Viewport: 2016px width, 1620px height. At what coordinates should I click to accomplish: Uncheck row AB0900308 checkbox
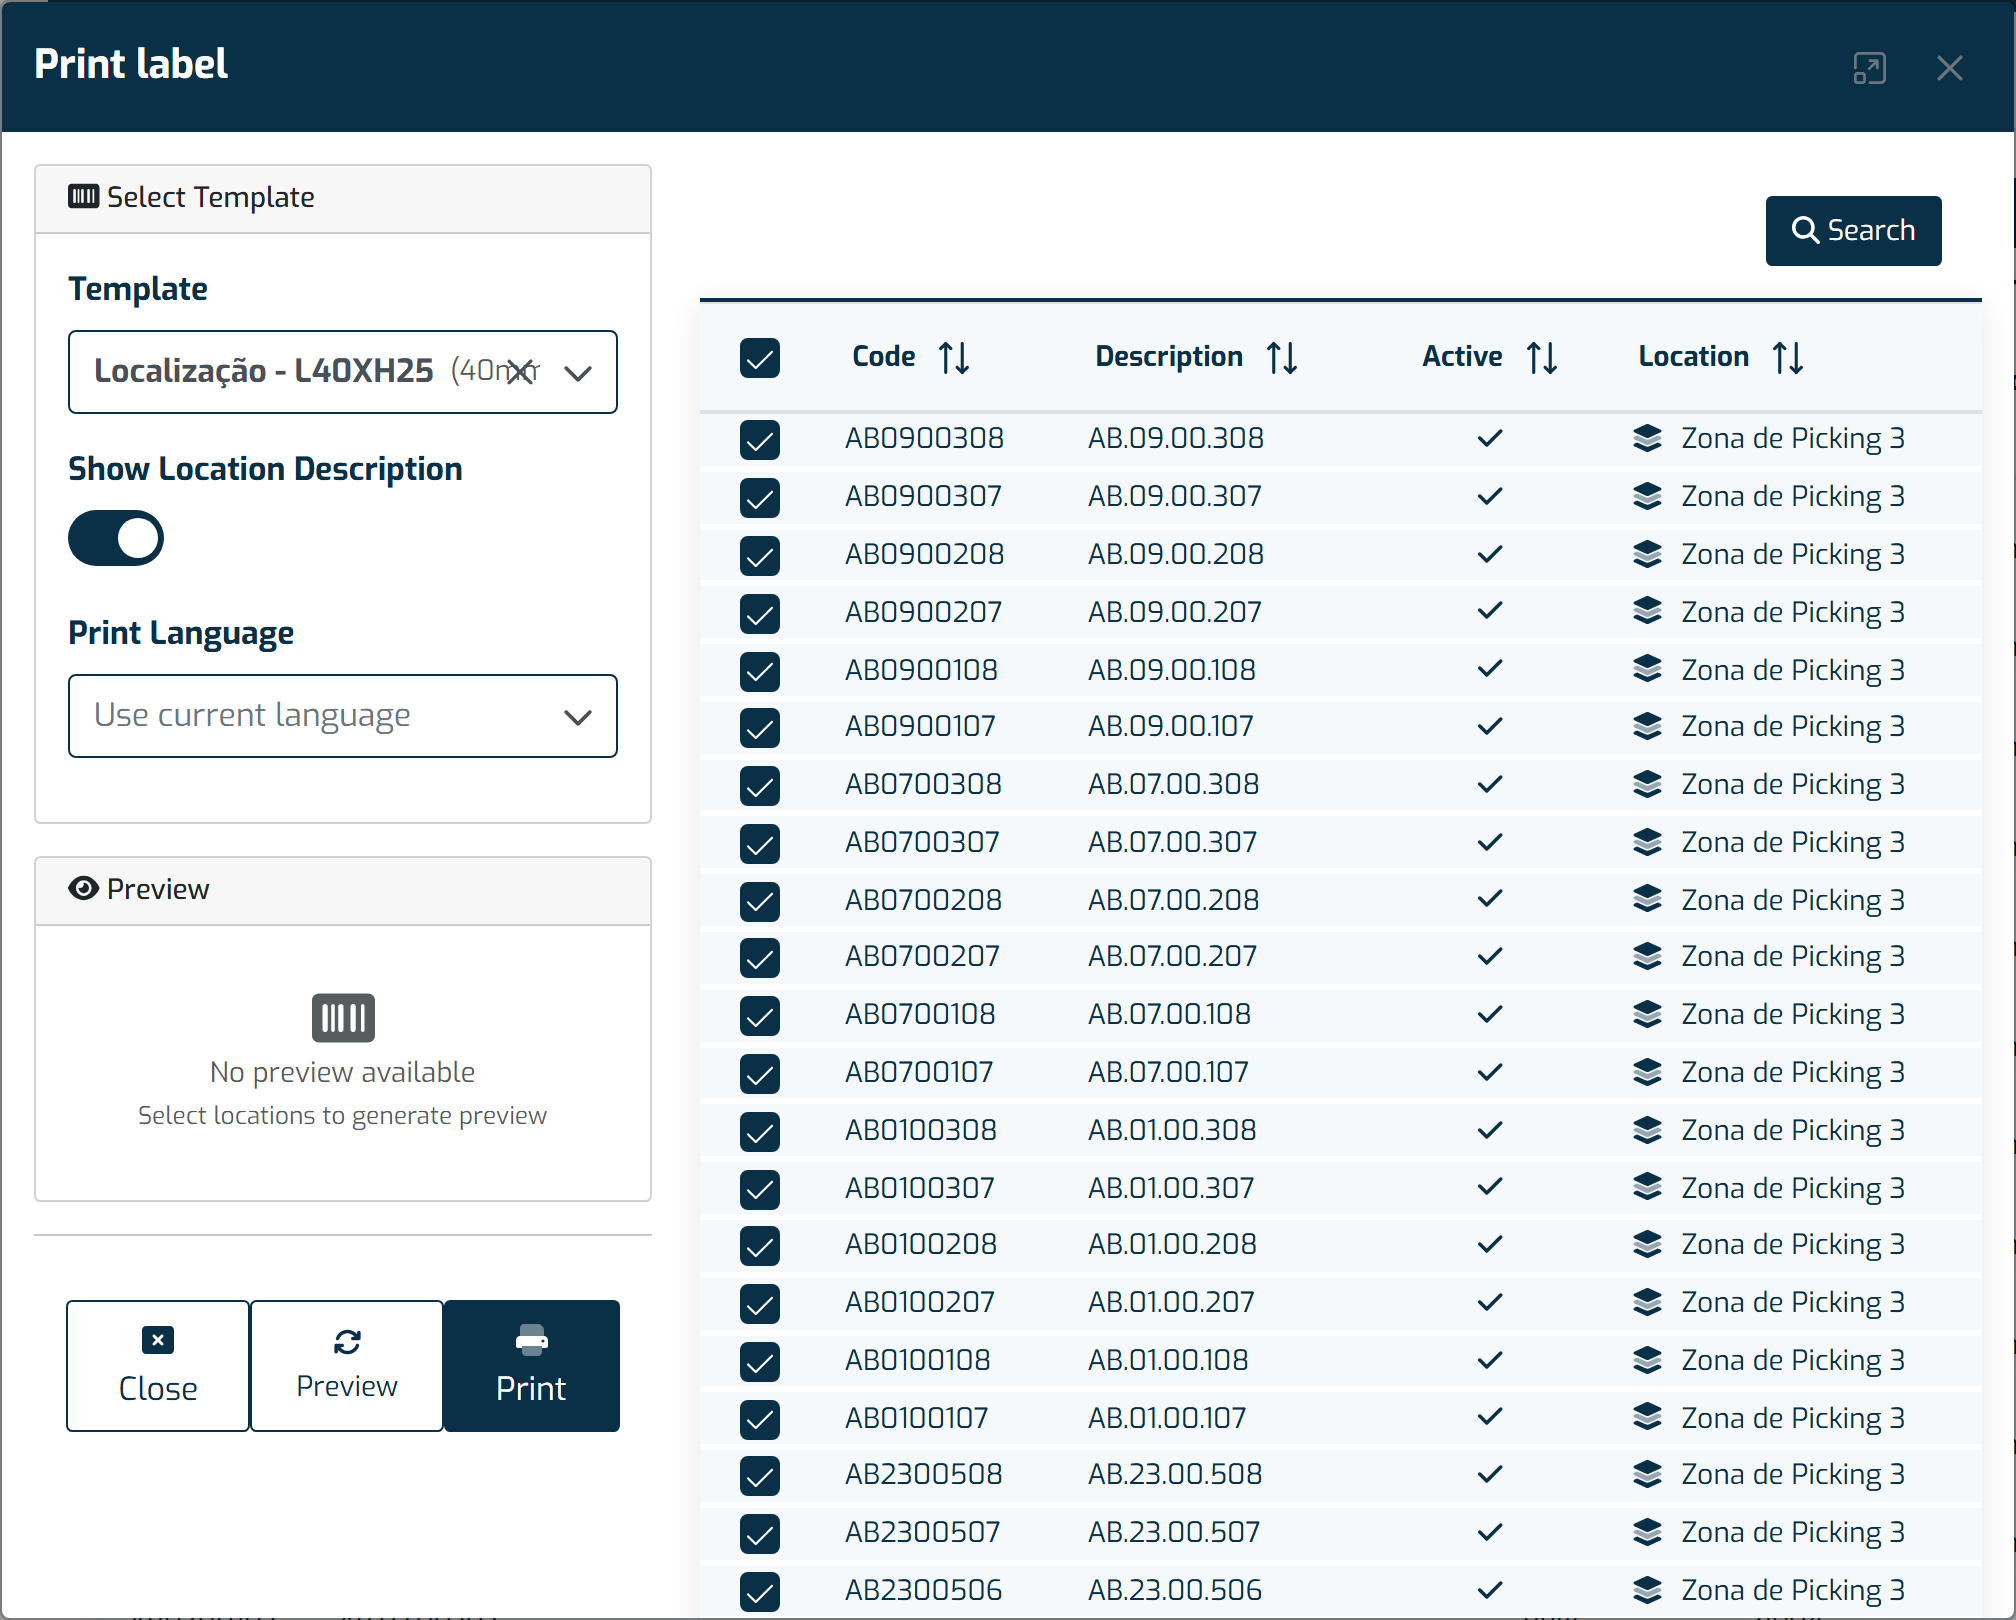click(760, 440)
